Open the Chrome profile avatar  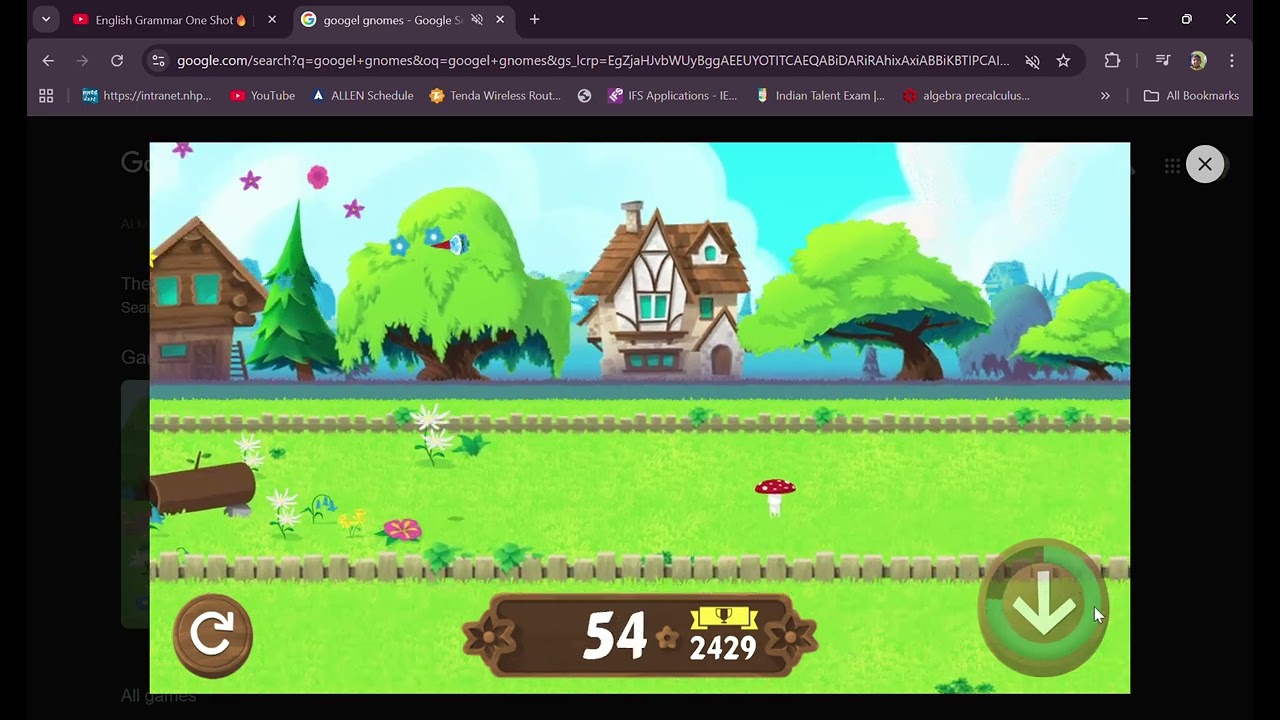[1197, 61]
